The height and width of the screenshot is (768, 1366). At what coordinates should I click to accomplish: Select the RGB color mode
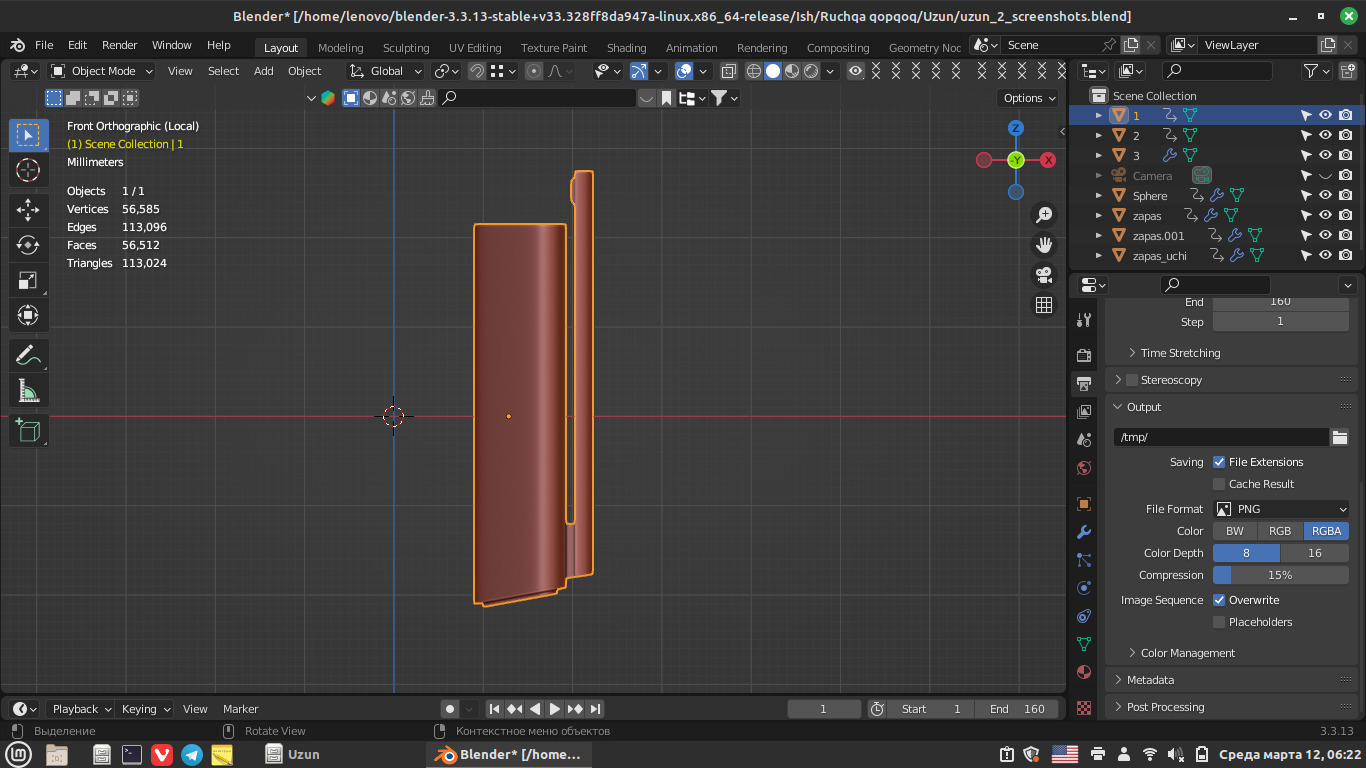pos(1280,531)
